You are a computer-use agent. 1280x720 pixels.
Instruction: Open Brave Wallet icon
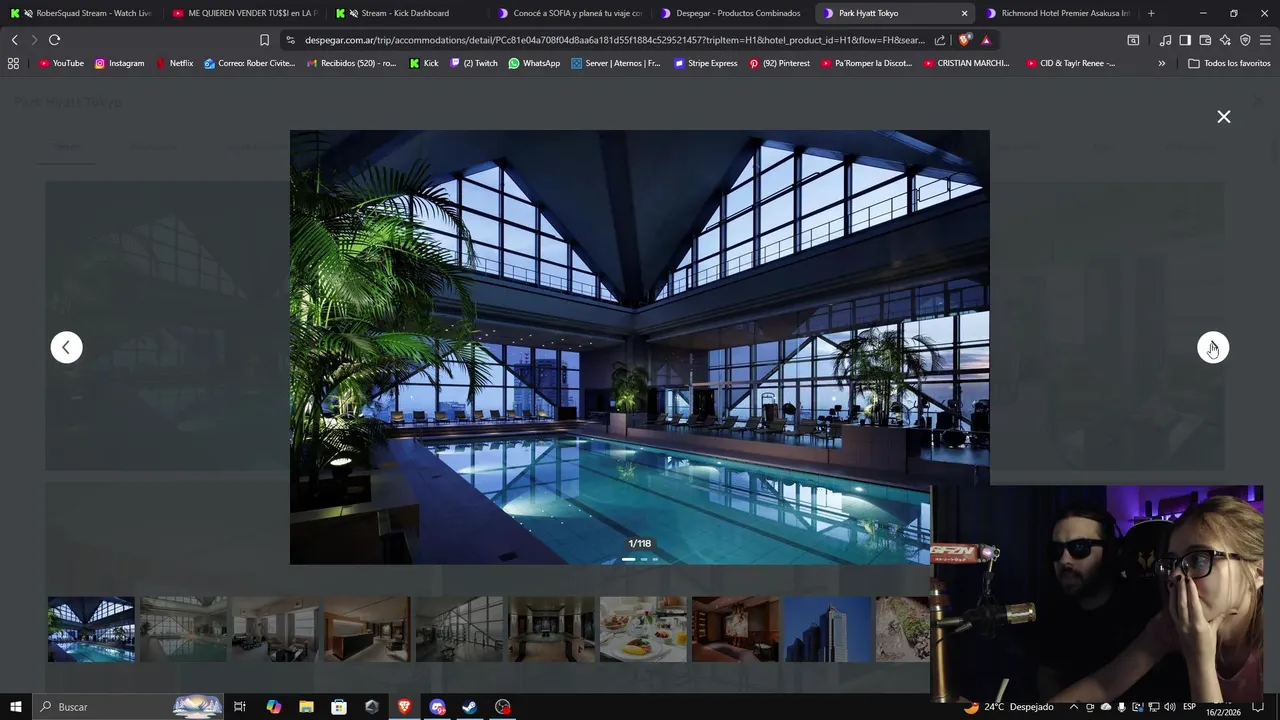click(x=1205, y=40)
